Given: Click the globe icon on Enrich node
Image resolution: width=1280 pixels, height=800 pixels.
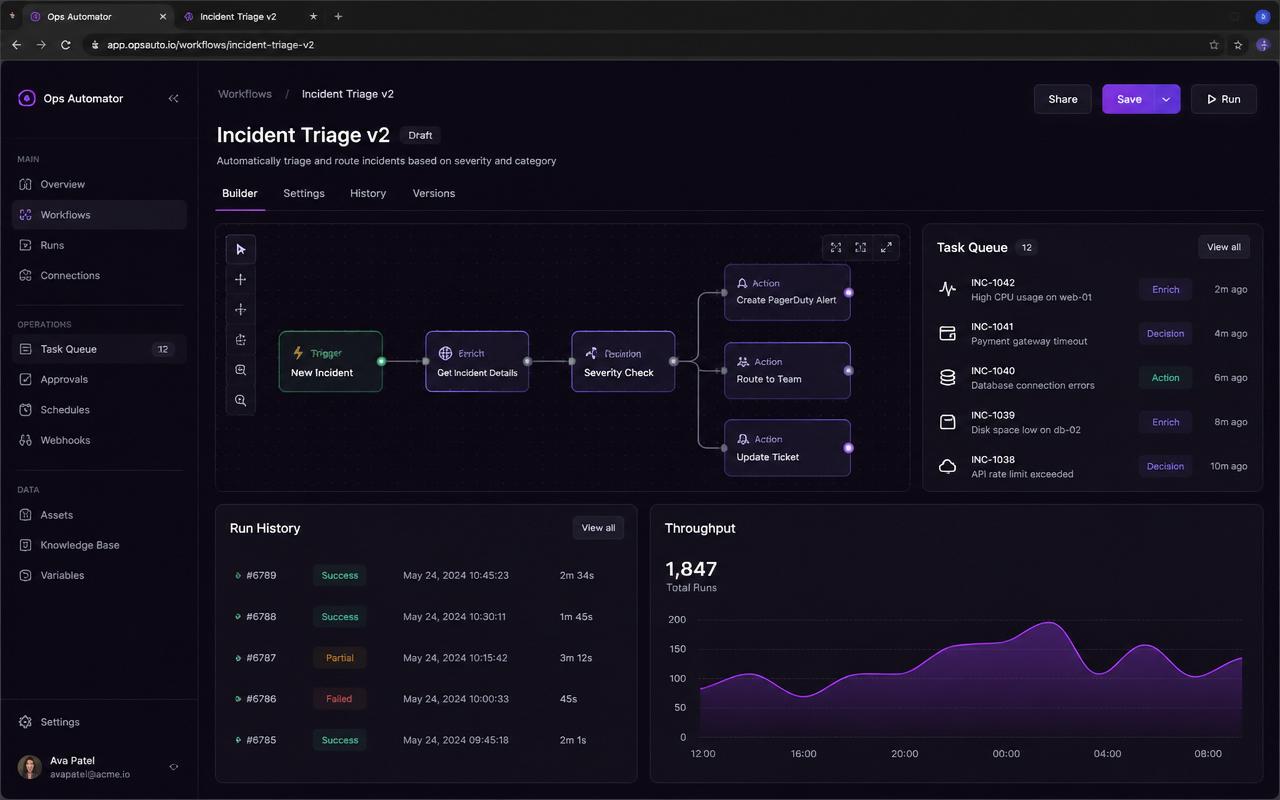Looking at the screenshot, I should [445, 353].
